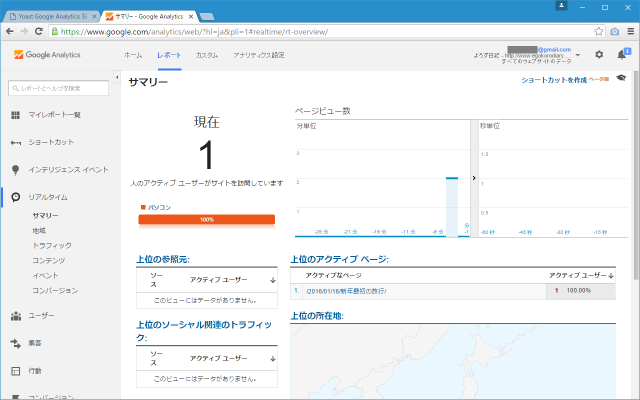
Task: Click ショートカットを作成 link
Action: [x=553, y=78]
